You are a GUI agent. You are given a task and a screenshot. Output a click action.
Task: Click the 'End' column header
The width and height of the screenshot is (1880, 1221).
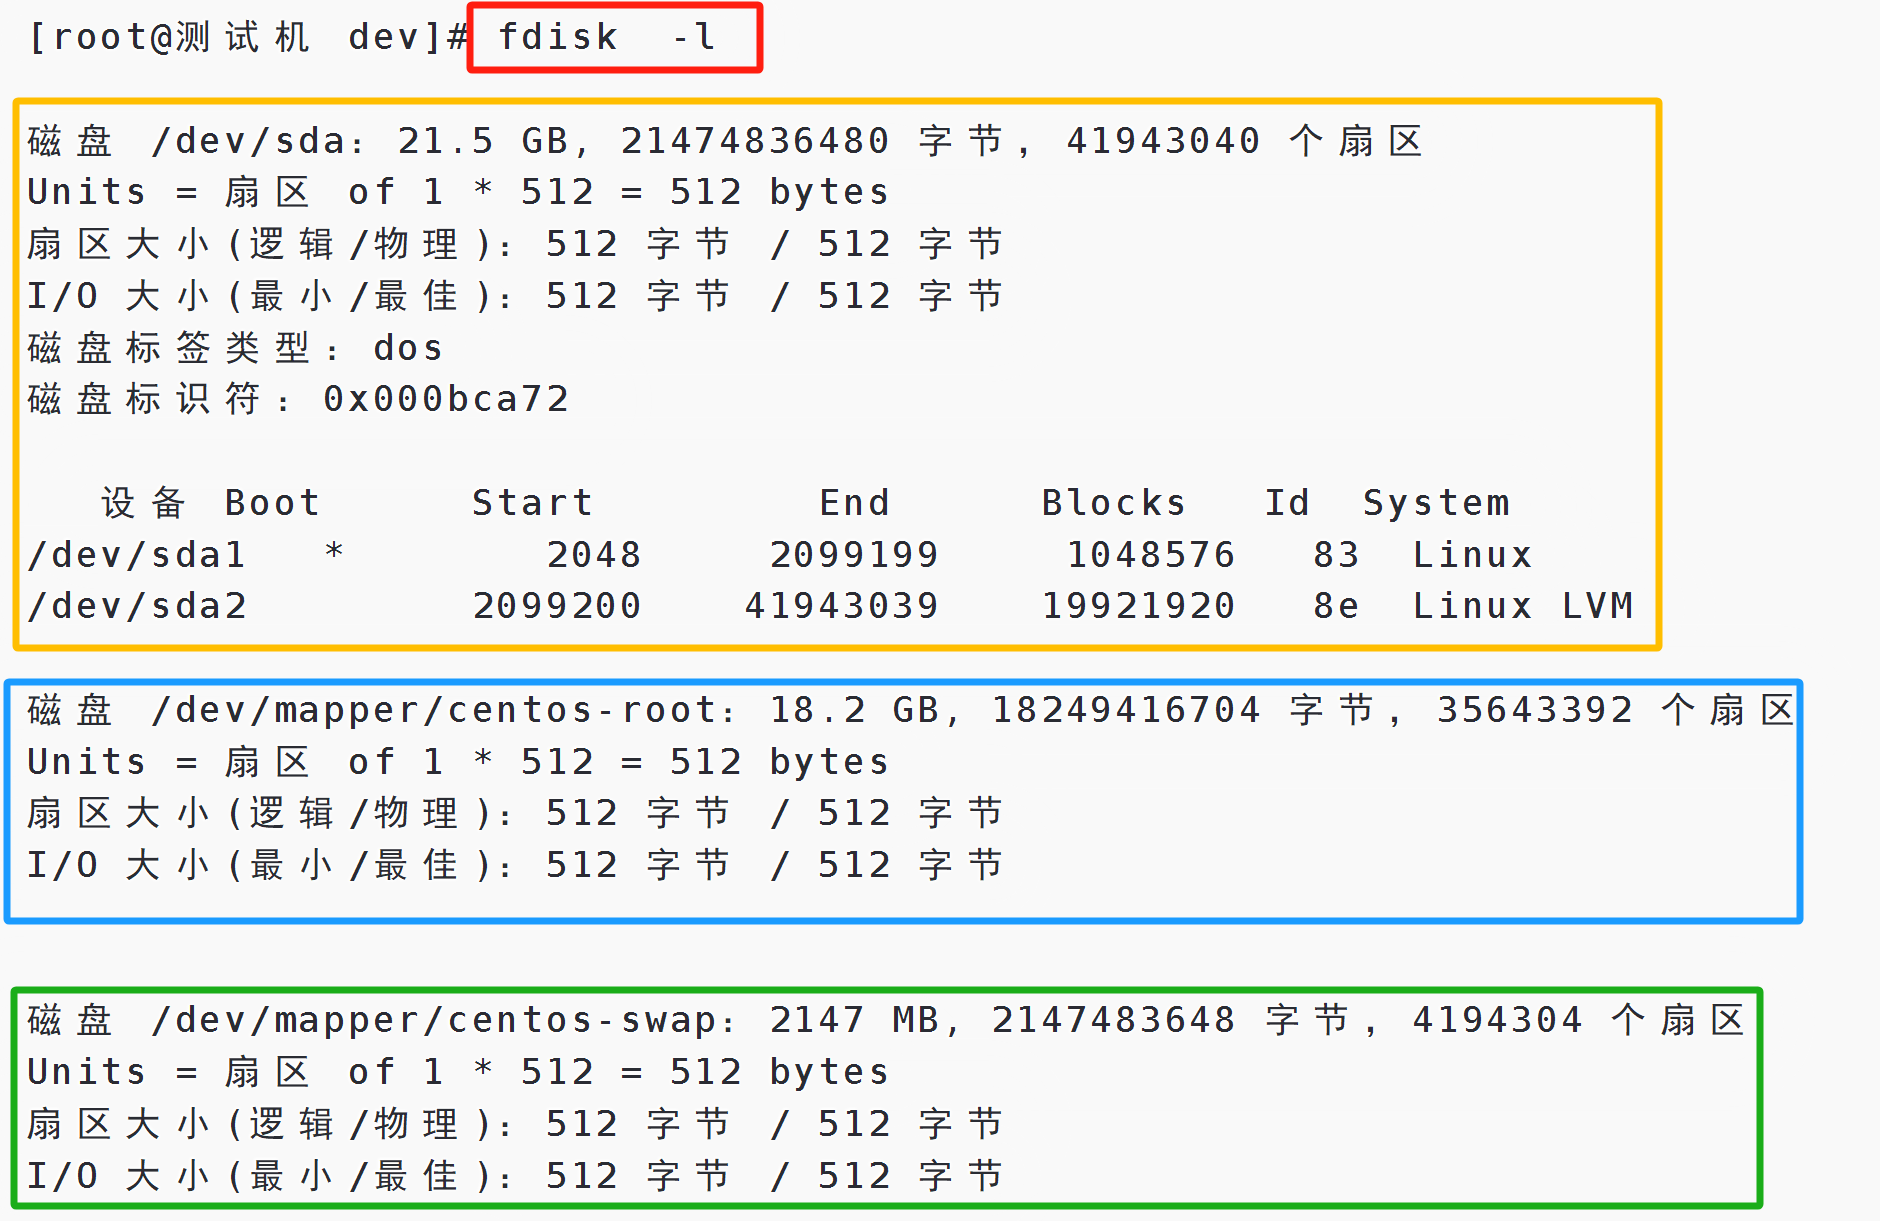pyautogui.click(x=854, y=503)
